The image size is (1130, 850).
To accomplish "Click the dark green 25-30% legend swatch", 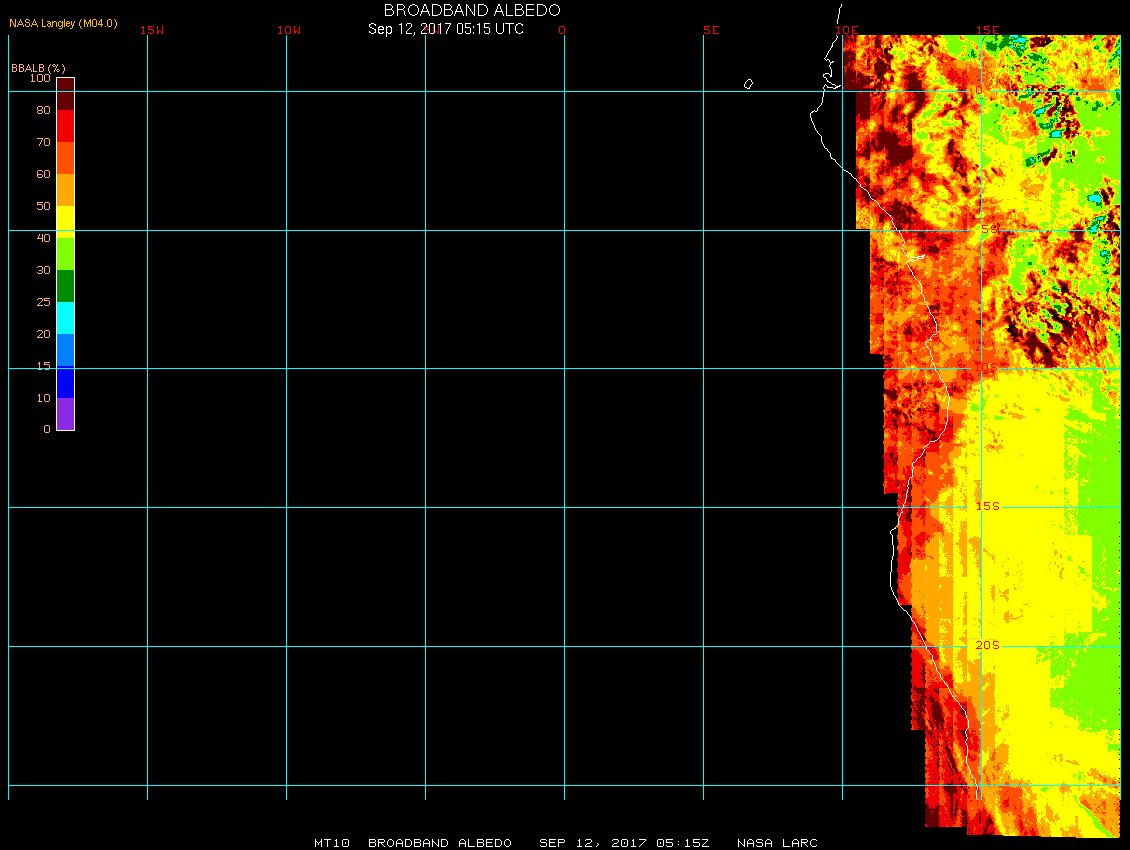I will pyautogui.click(x=65, y=285).
